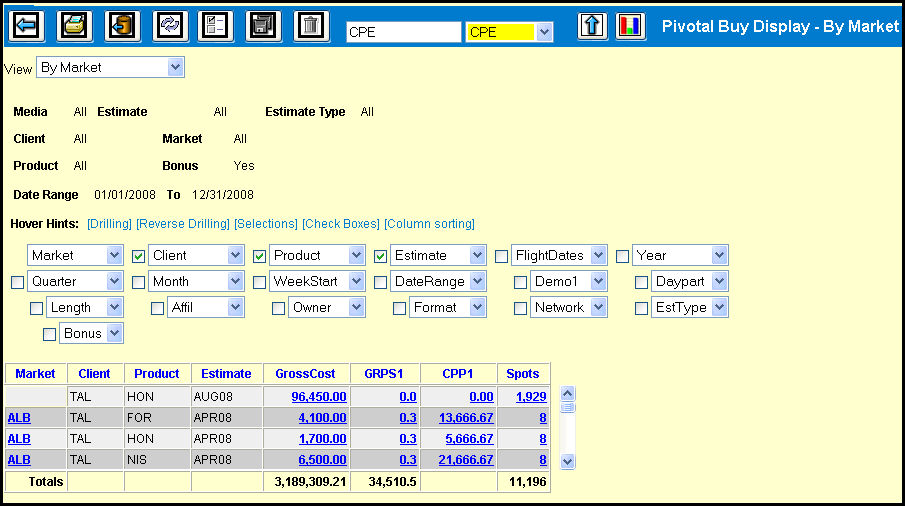Check the WeekStart checkbox
This screenshot has height=506, width=905.
tap(260, 282)
